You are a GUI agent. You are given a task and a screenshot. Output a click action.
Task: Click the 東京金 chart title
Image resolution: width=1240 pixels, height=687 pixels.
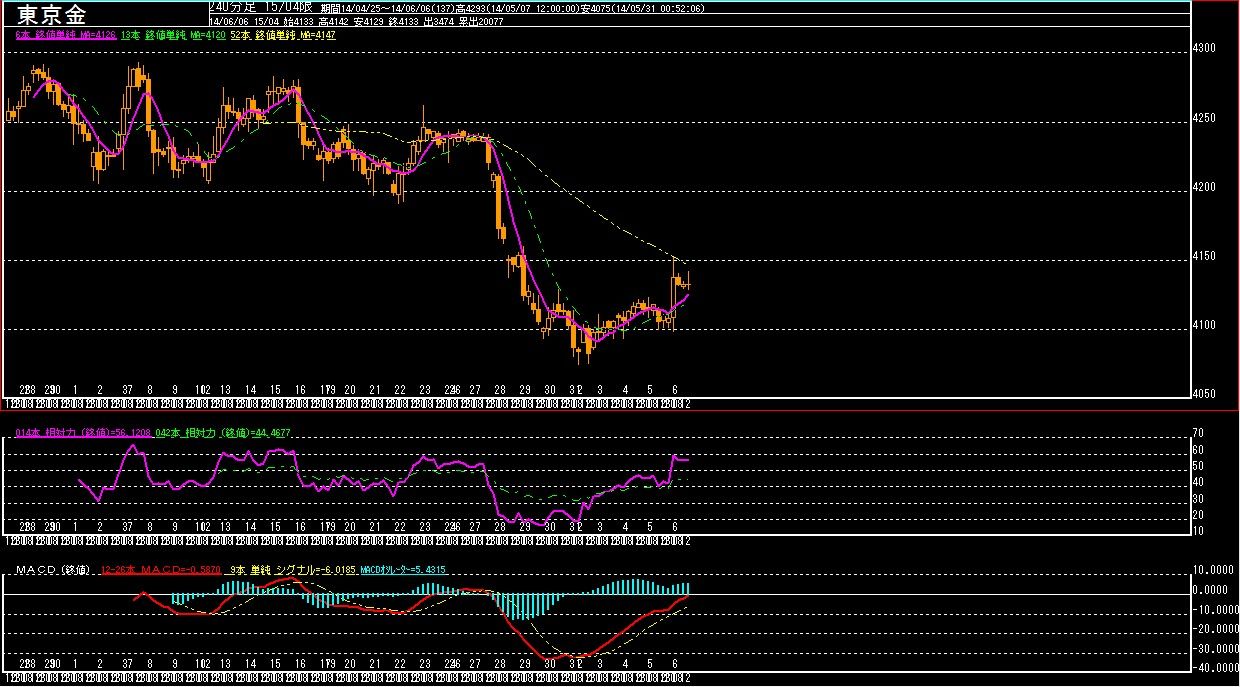[x=53, y=14]
